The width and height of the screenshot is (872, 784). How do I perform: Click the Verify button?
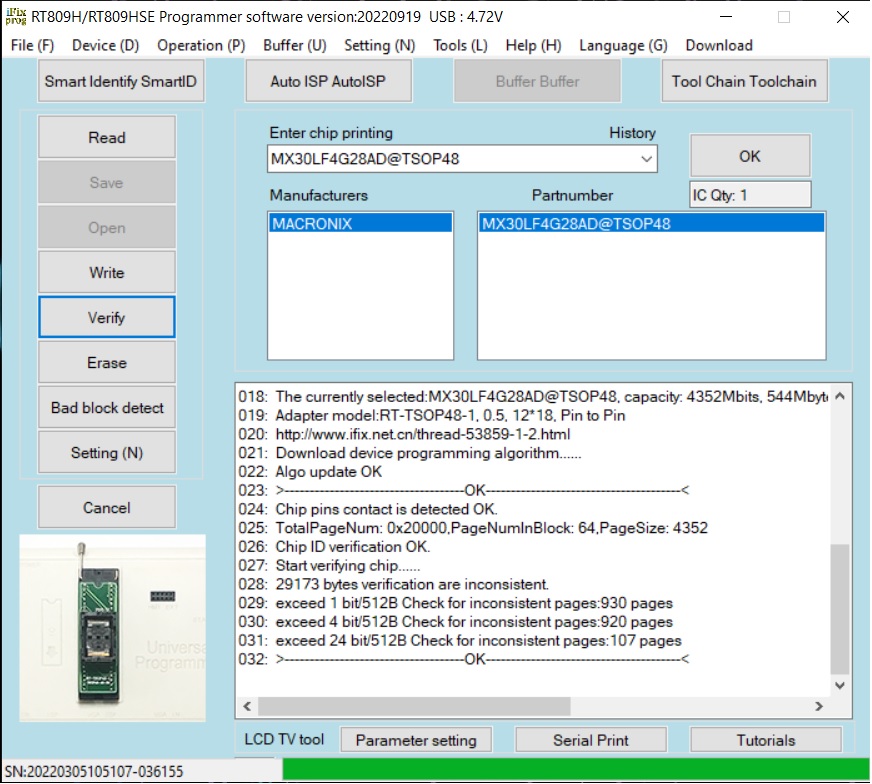pyautogui.click(x=107, y=318)
